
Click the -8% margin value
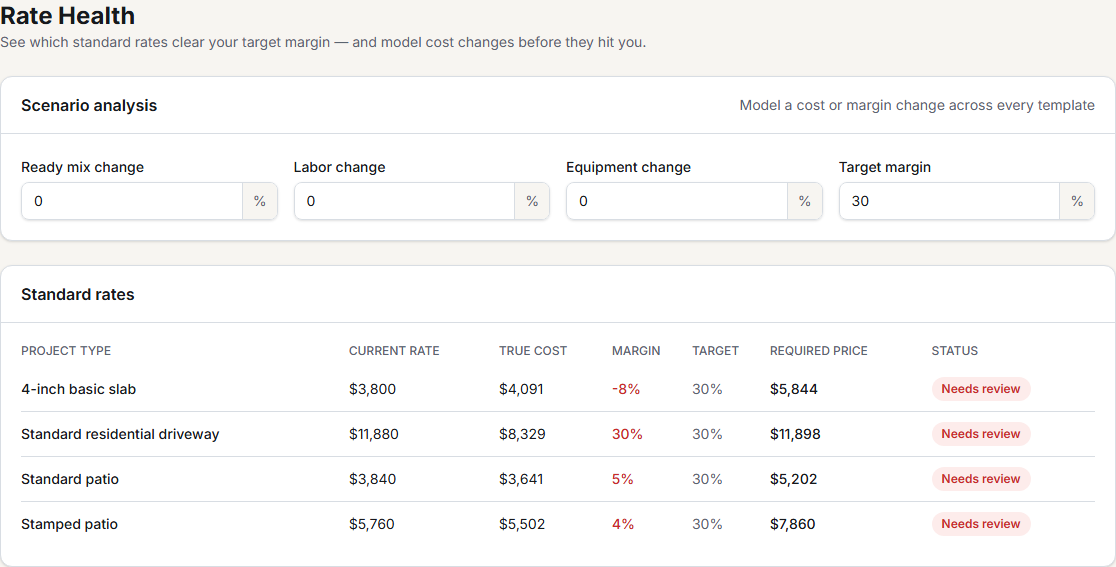click(626, 389)
